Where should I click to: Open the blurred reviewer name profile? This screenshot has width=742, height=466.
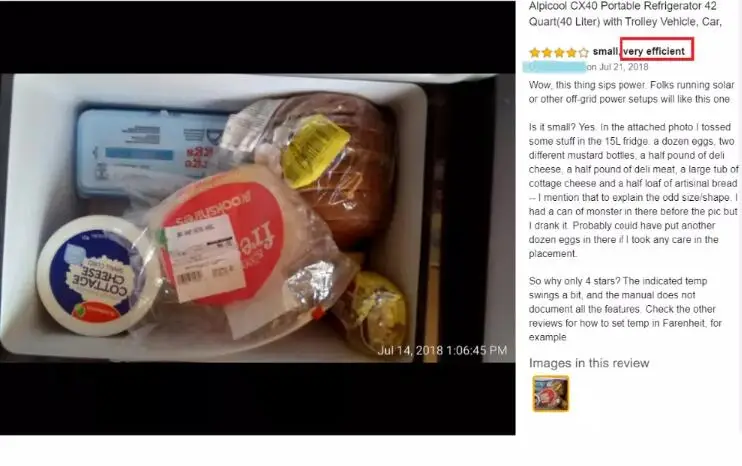(554, 67)
